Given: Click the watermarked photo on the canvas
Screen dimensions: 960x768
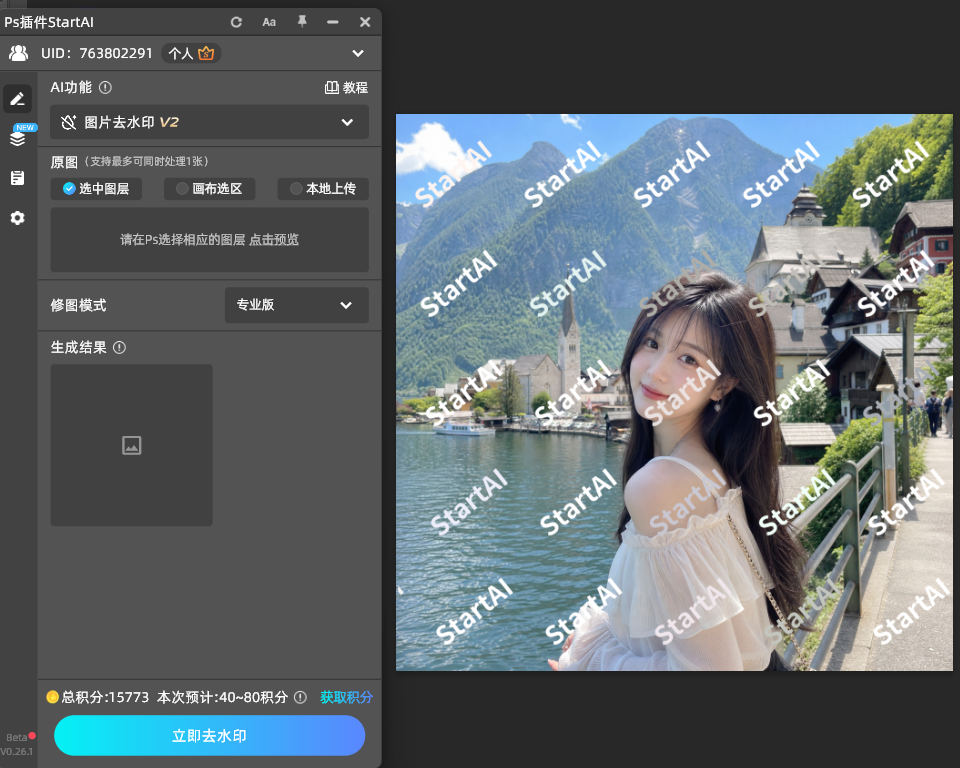Looking at the screenshot, I should pos(674,392).
